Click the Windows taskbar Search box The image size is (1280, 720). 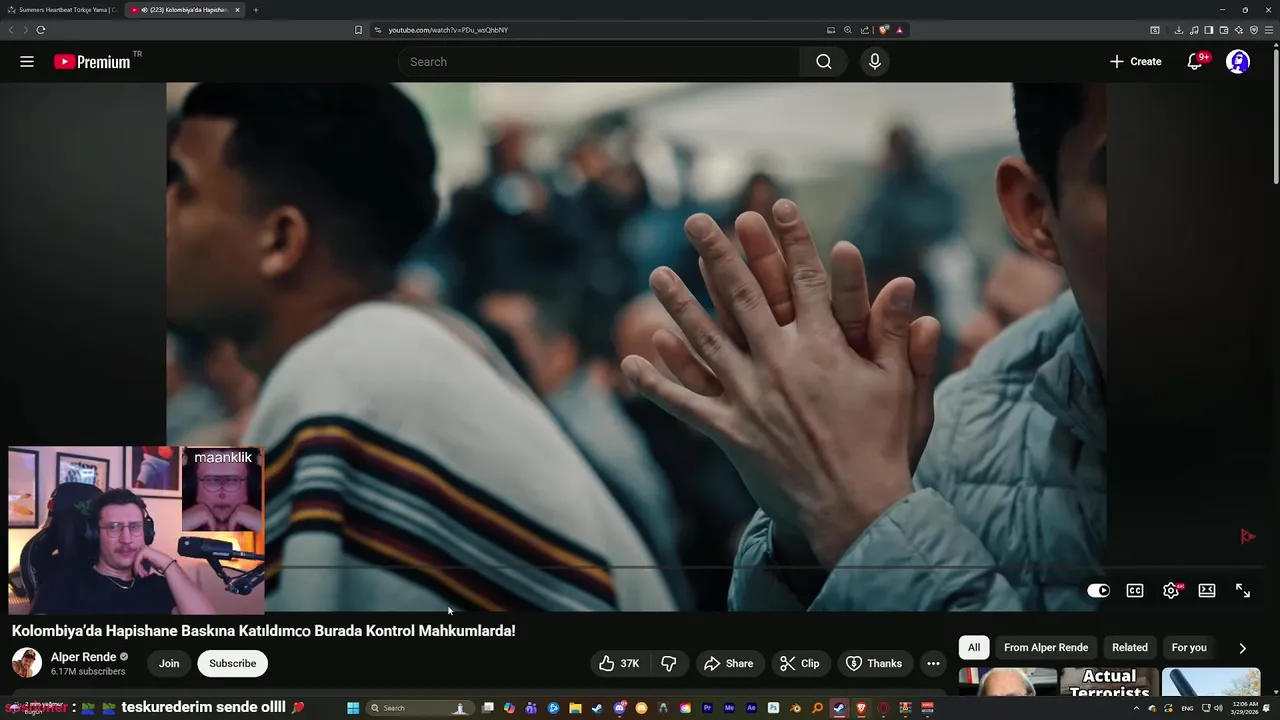coord(420,708)
